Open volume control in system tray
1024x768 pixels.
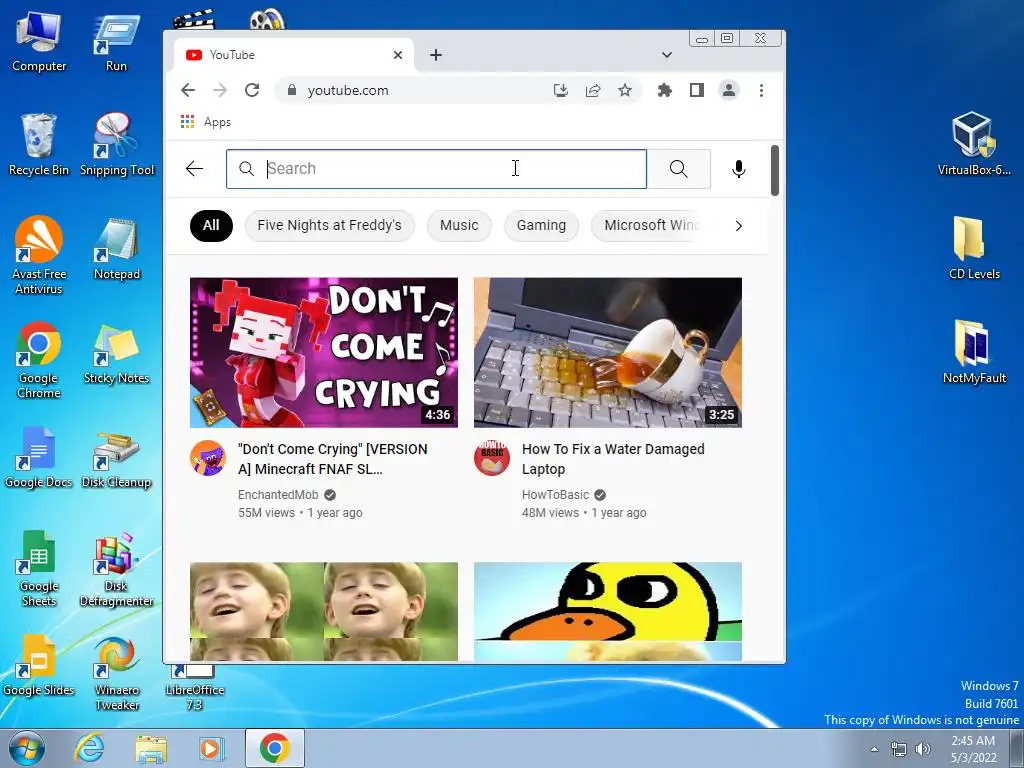pos(923,749)
